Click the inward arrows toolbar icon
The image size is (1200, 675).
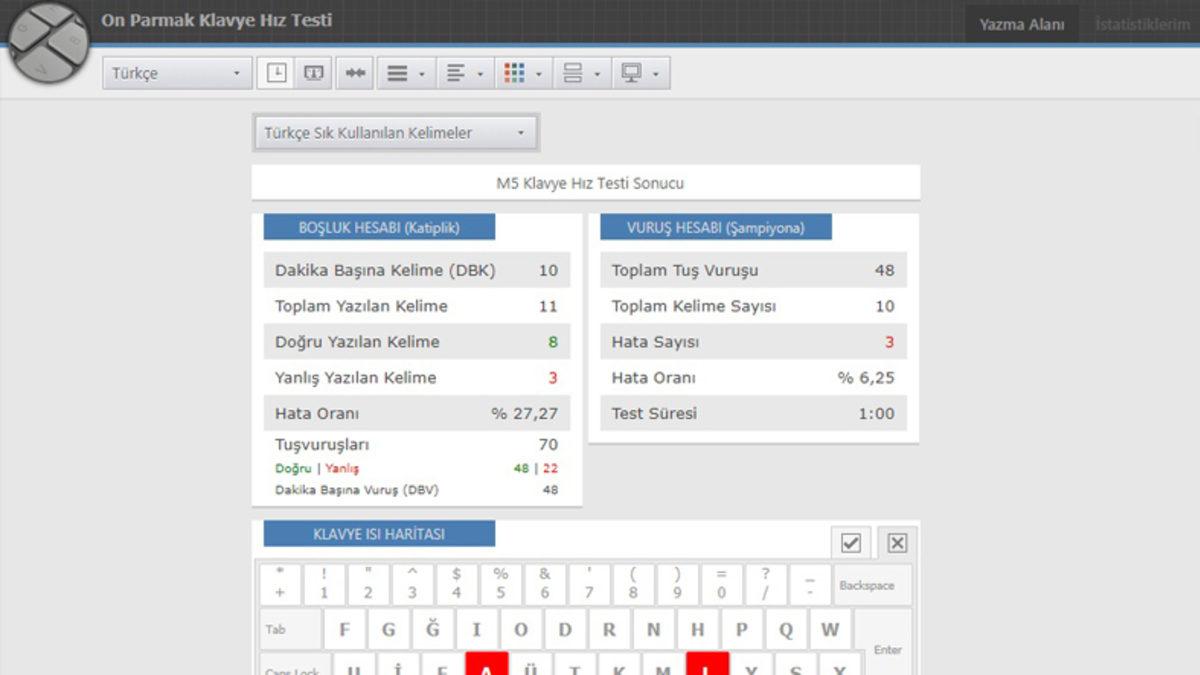tap(356, 73)
